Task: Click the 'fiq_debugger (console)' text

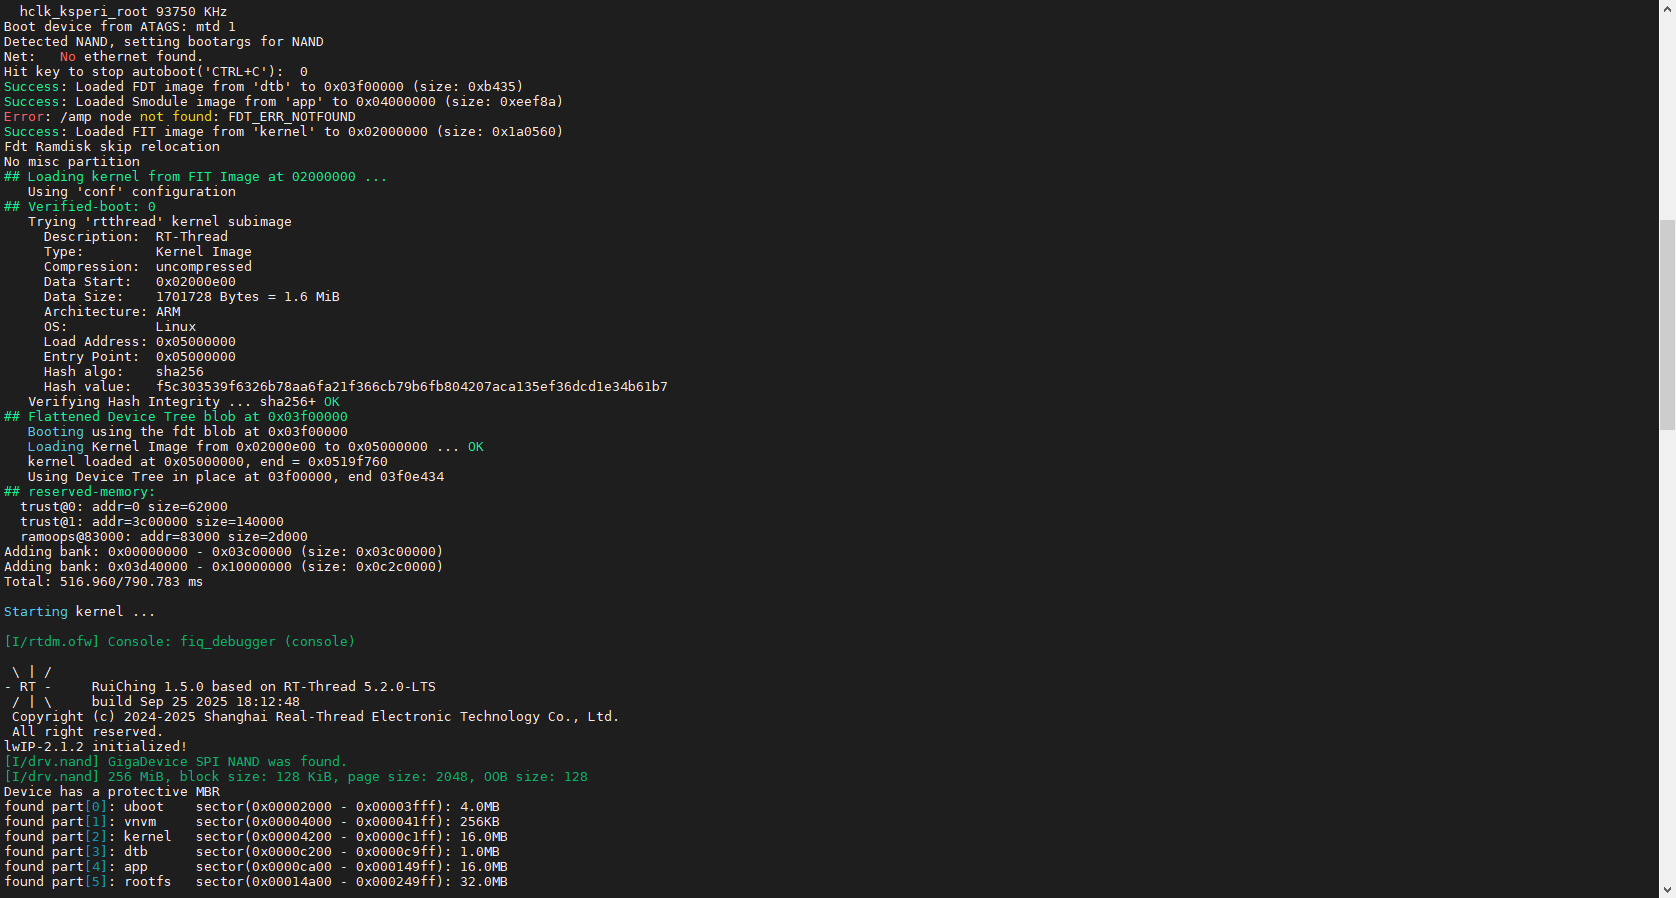Action: coord(267,642)
